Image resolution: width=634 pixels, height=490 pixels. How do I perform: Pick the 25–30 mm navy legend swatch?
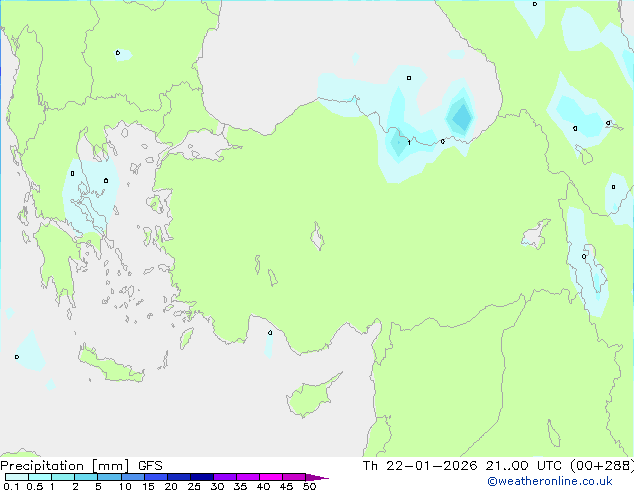click(x=201, y=477)
